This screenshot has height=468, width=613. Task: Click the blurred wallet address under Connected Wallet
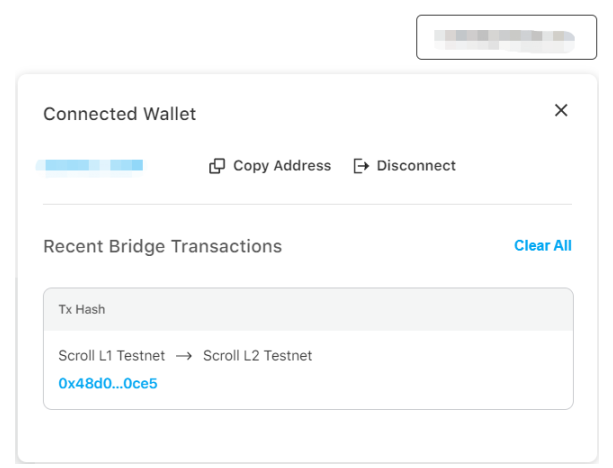(x=90, y=166)
